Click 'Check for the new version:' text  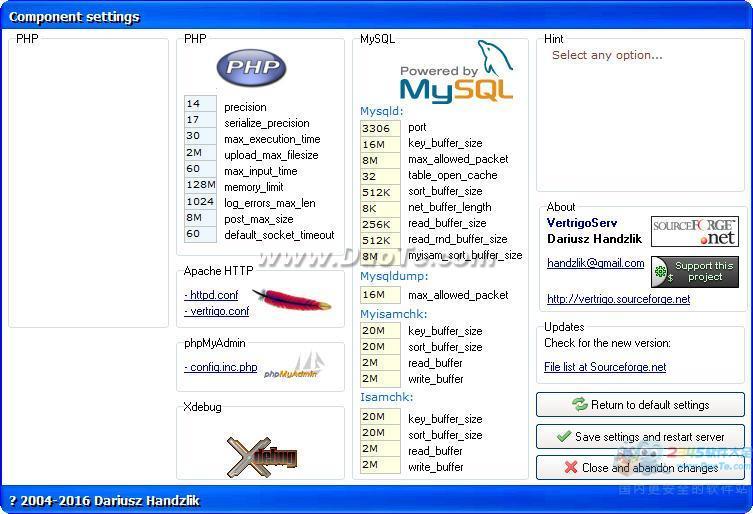[x=607, y=343]
